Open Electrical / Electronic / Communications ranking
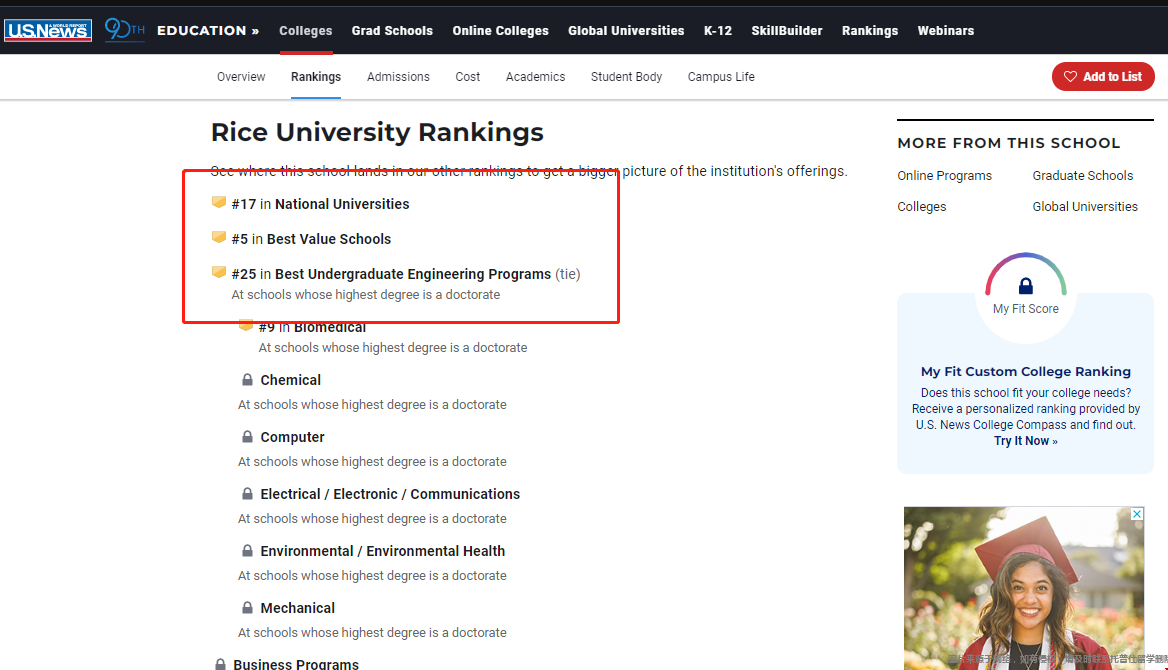The image size is (1168, 670). point(390,494)
